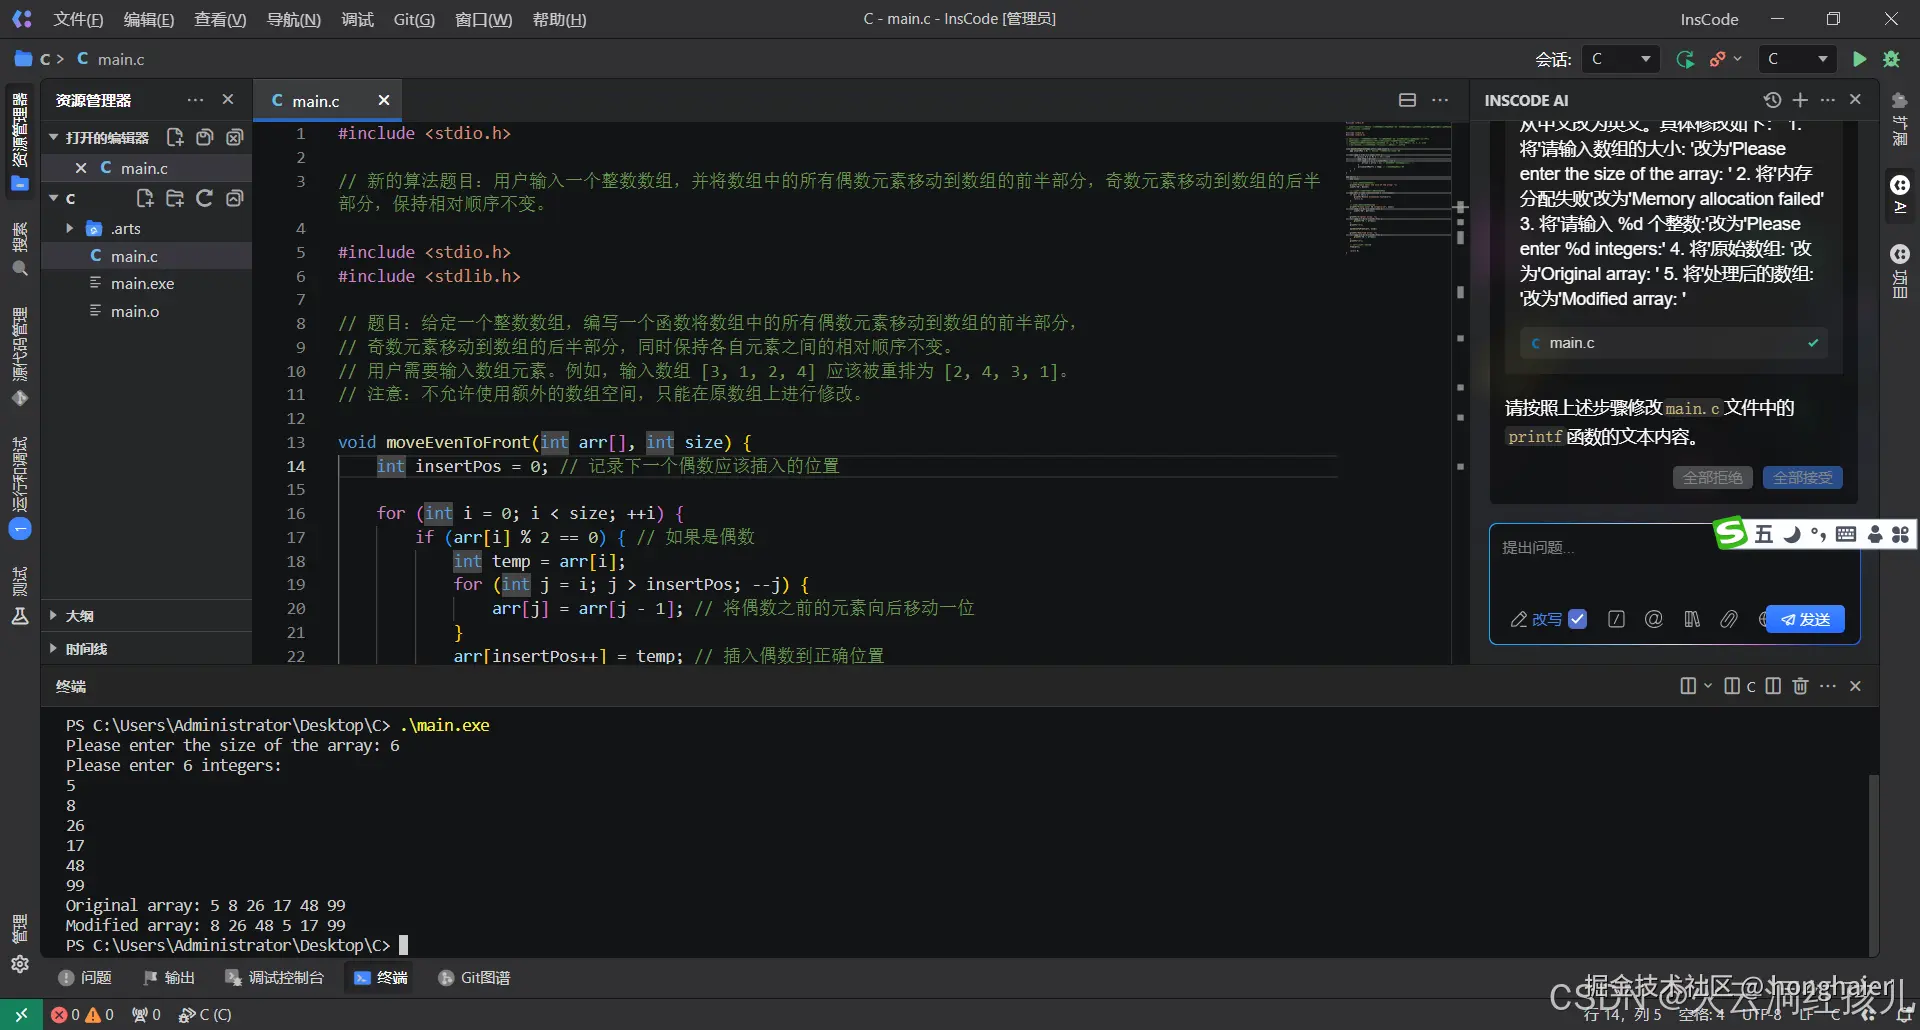1920x1030 pixels.
Task: Start a new INSCODE AI chat
Action: [x=1800, y=100]
